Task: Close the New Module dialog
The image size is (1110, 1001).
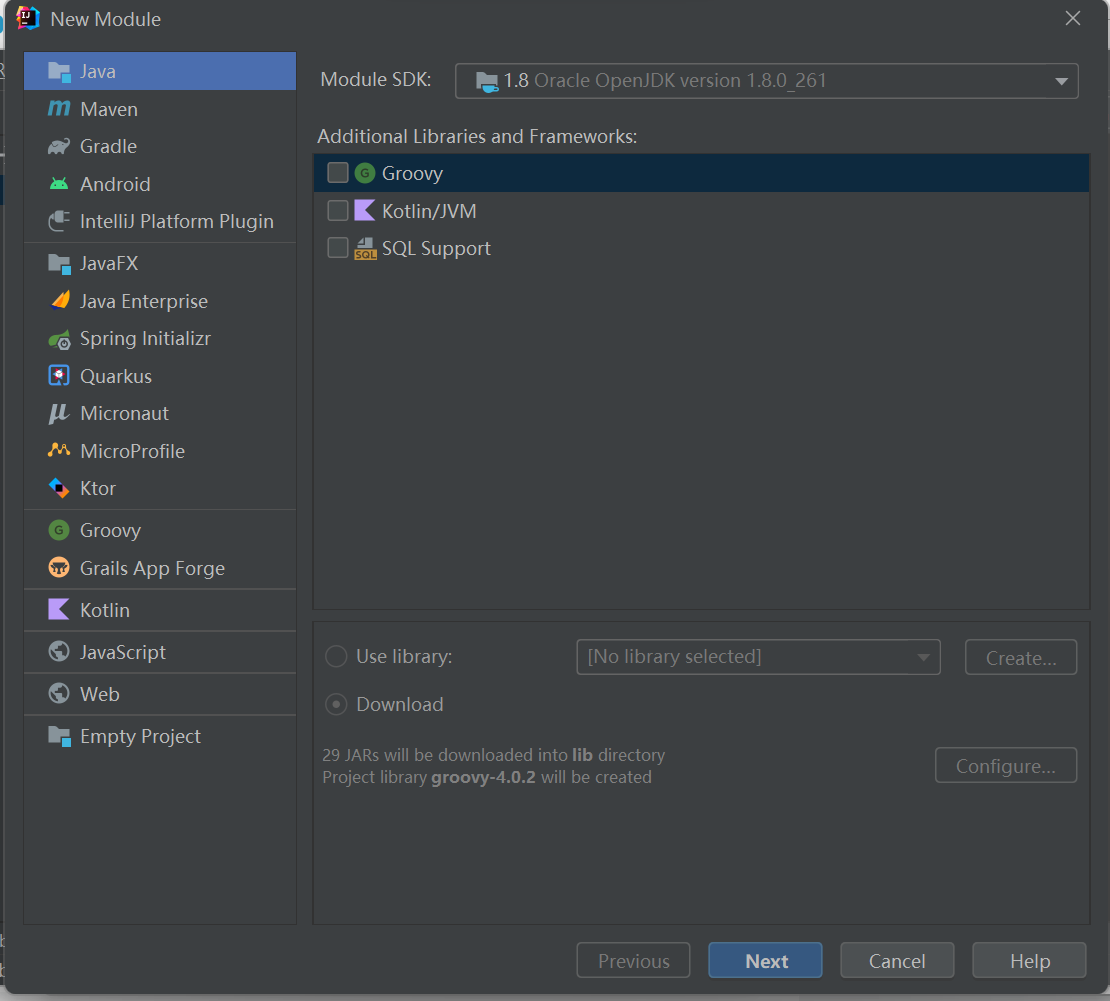Action: [1072, 18]
